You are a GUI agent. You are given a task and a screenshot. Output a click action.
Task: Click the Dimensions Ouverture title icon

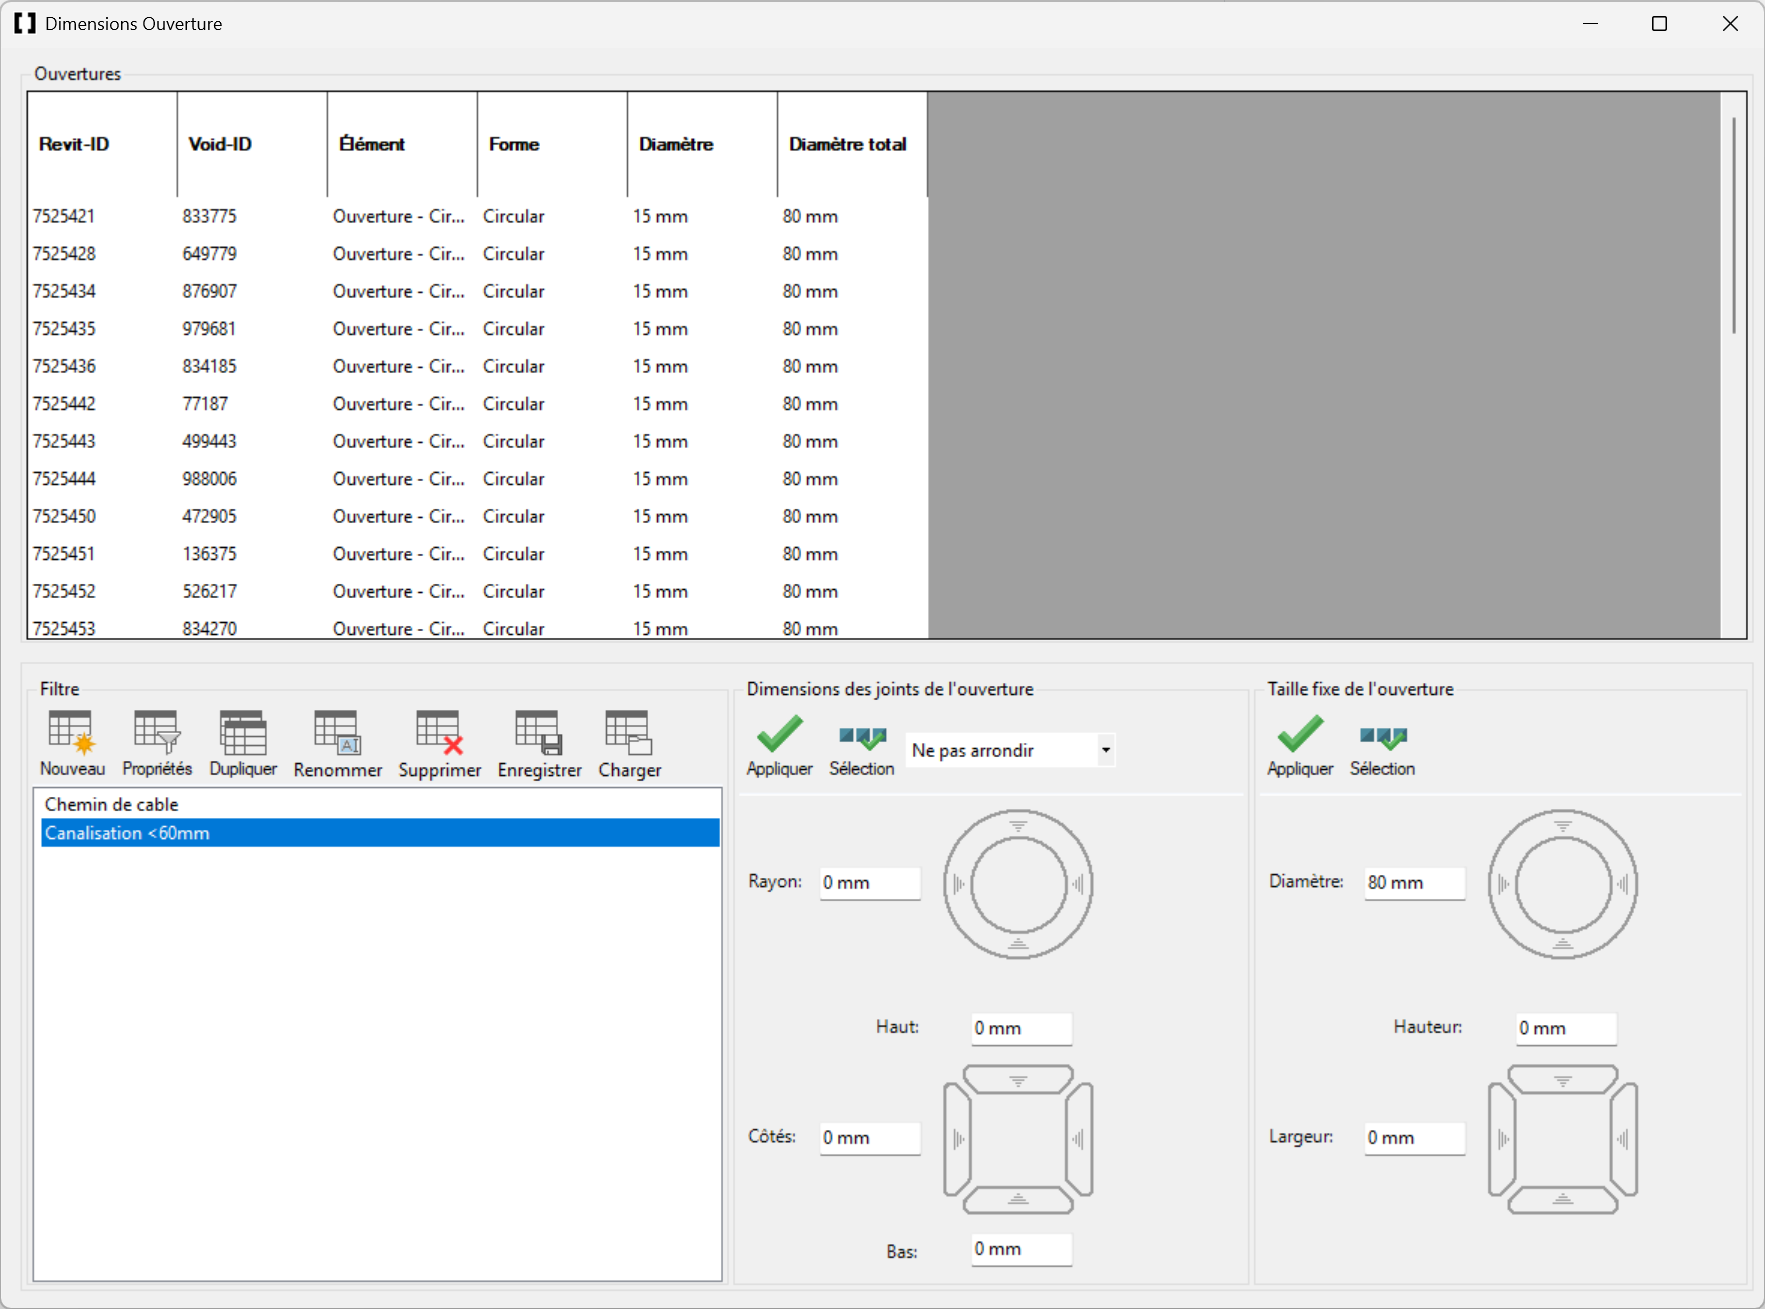click(25, 23)
